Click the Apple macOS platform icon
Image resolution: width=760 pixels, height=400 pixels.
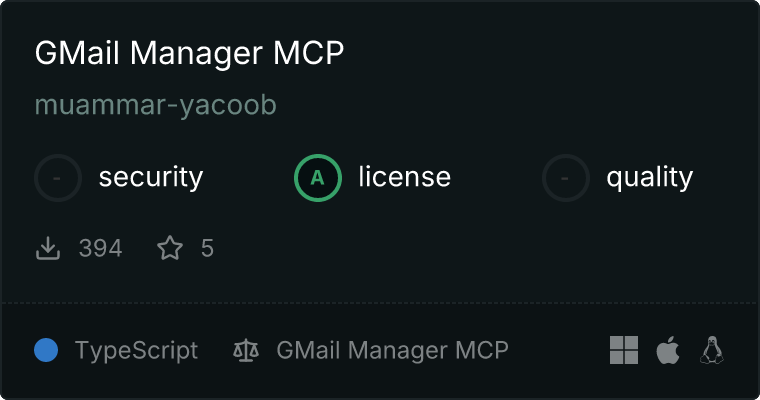tap(668, 350)
